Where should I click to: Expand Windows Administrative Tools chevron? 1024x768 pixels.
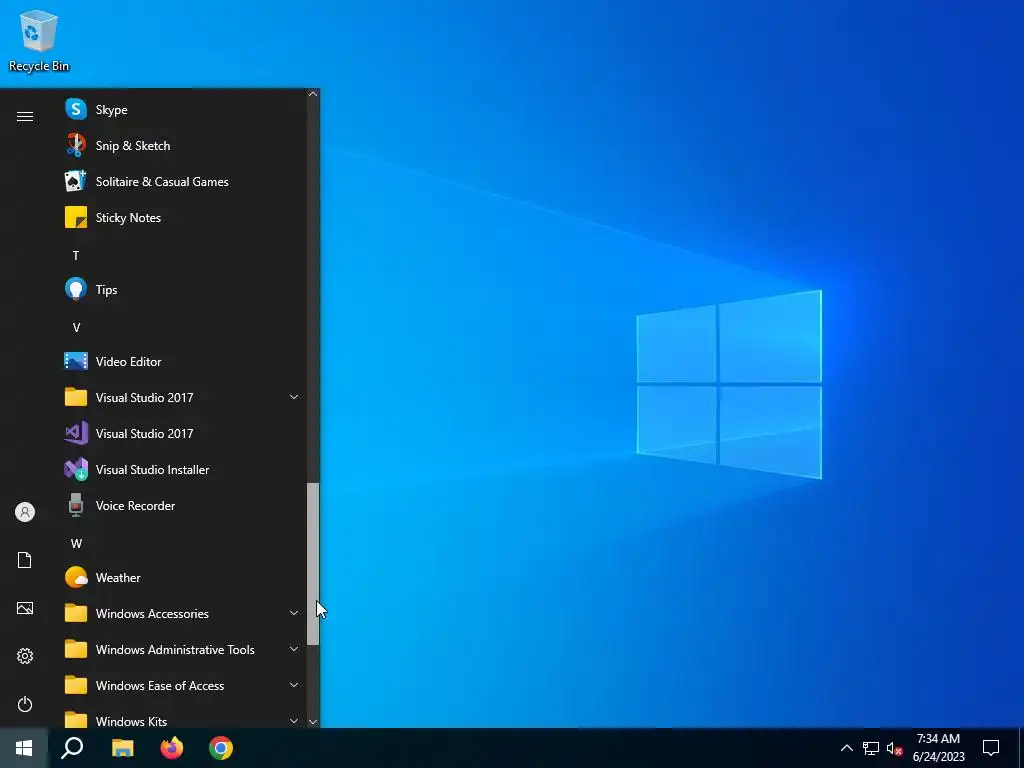294,649
